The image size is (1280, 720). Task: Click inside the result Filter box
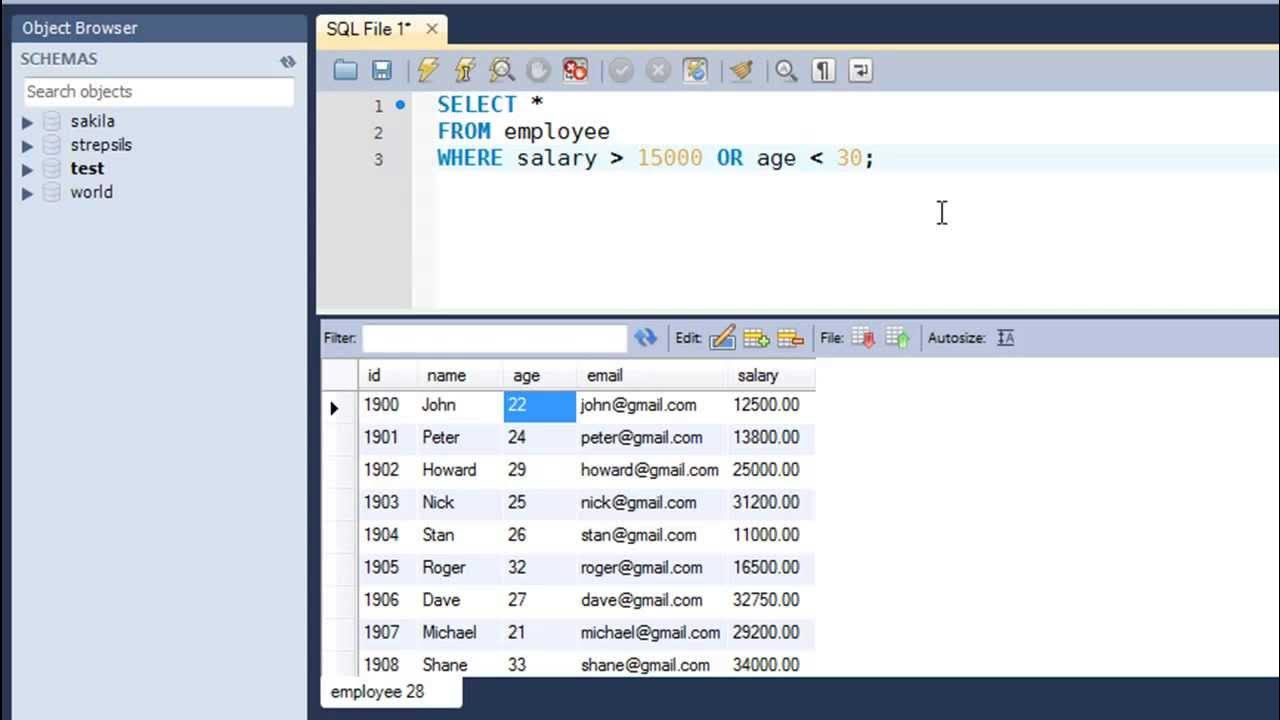494,338
